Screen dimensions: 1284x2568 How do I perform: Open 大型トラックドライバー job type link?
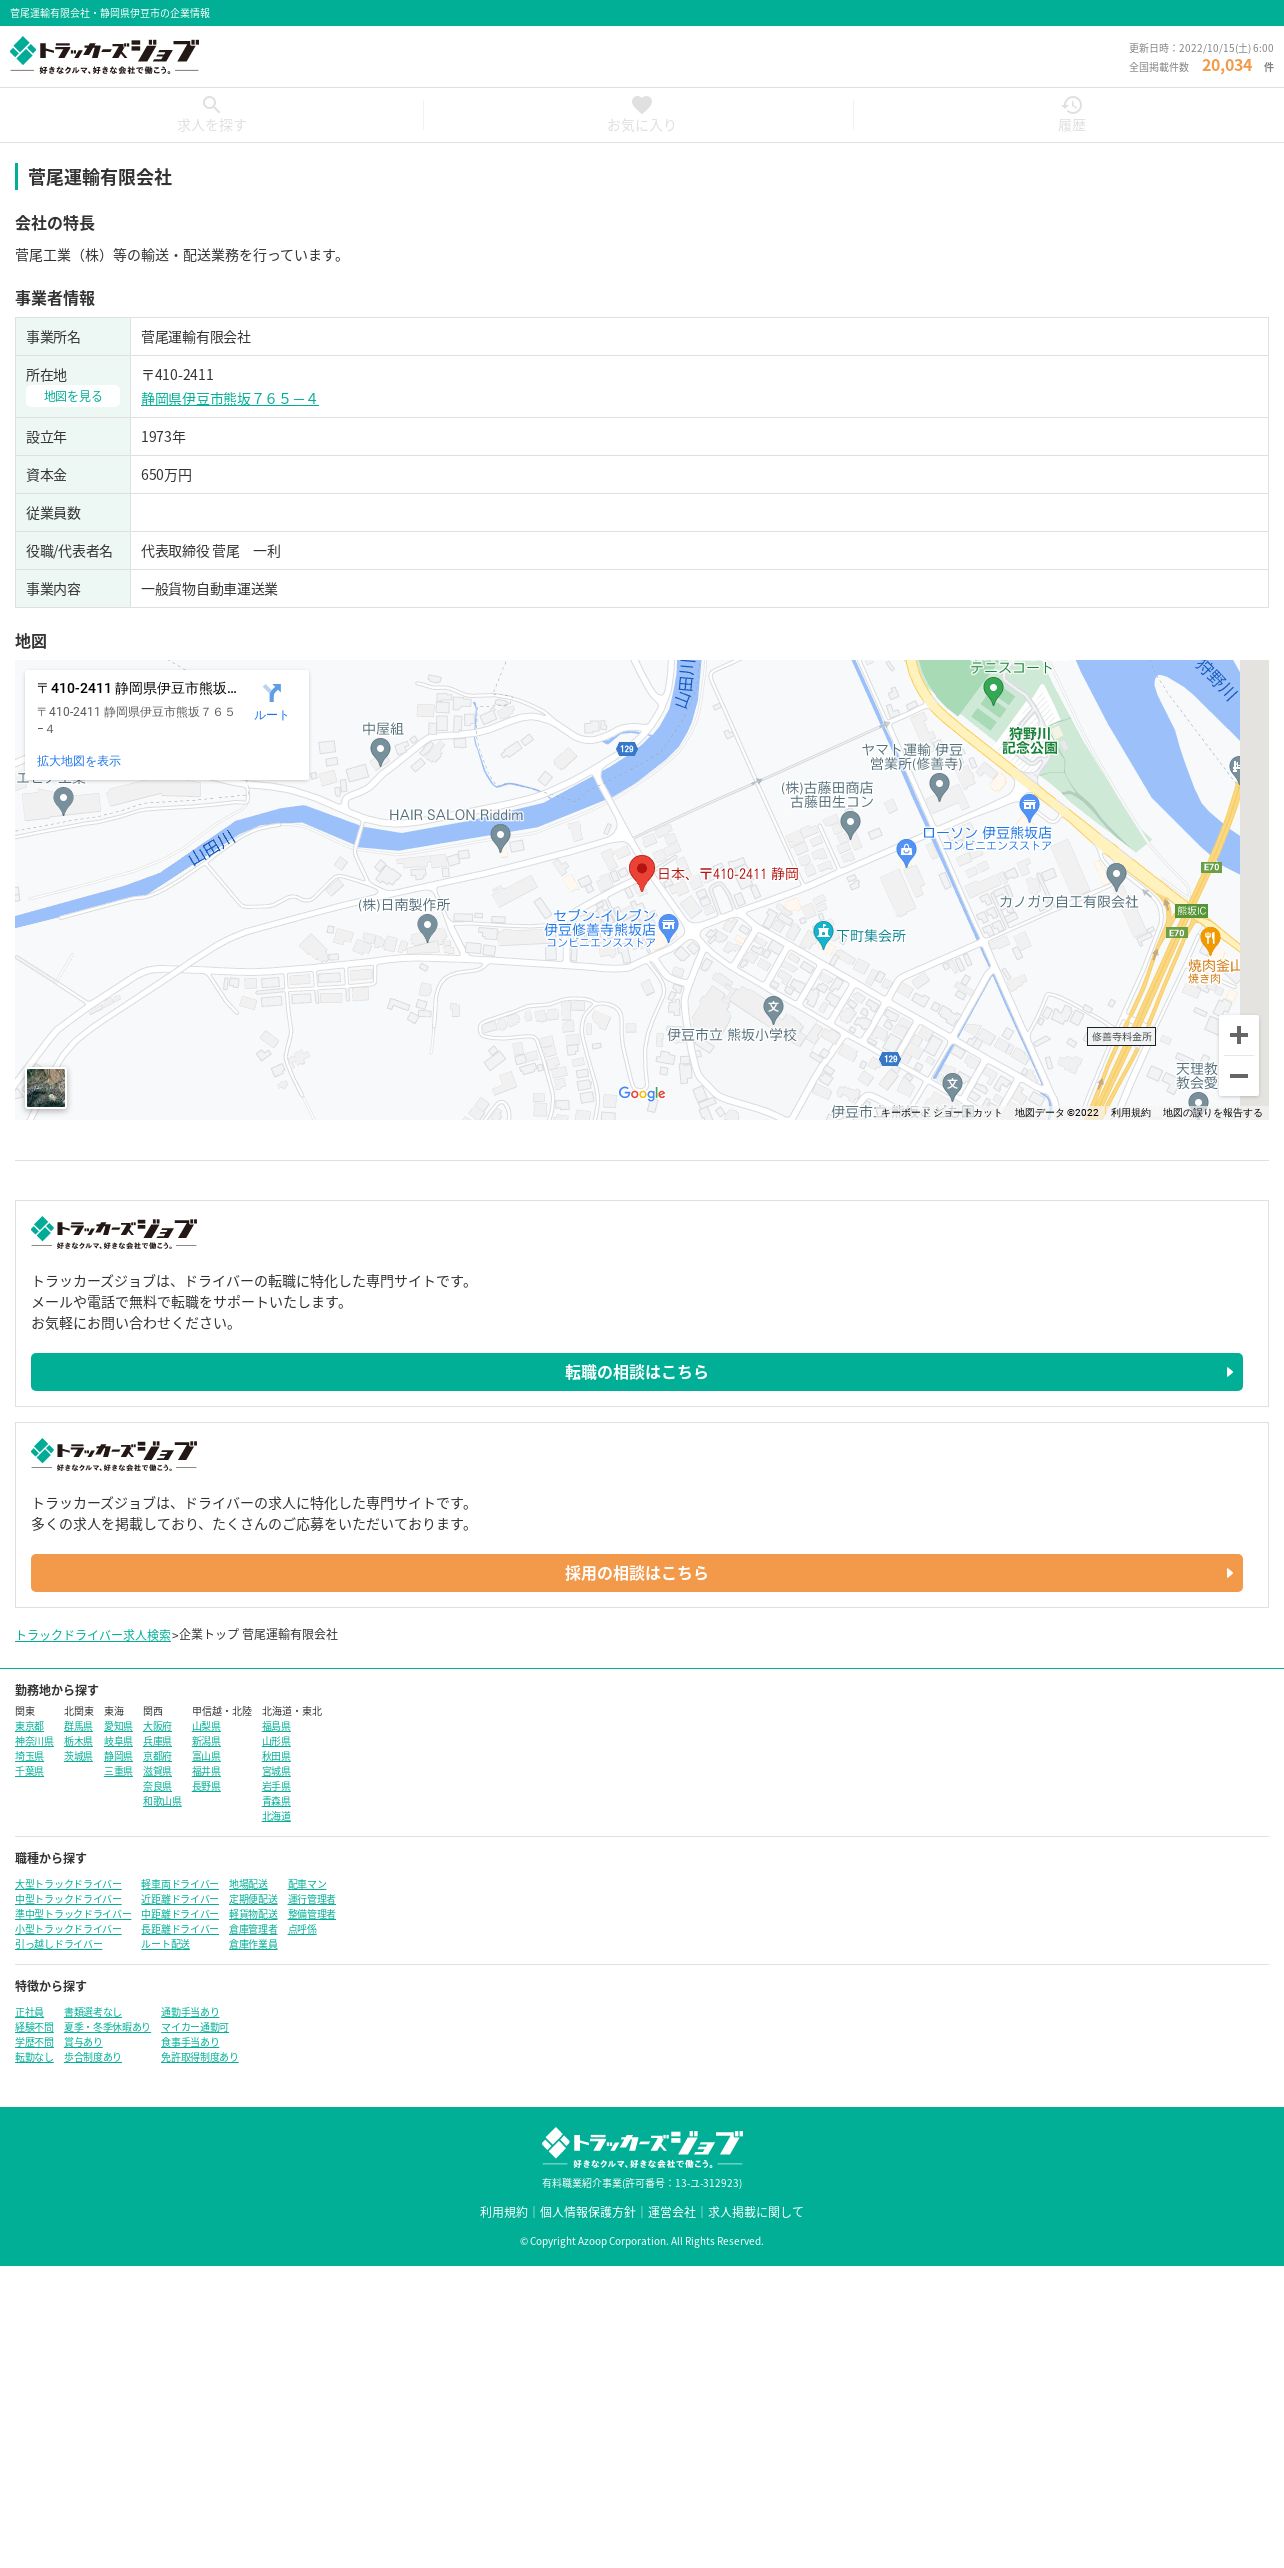[68, 1885]
